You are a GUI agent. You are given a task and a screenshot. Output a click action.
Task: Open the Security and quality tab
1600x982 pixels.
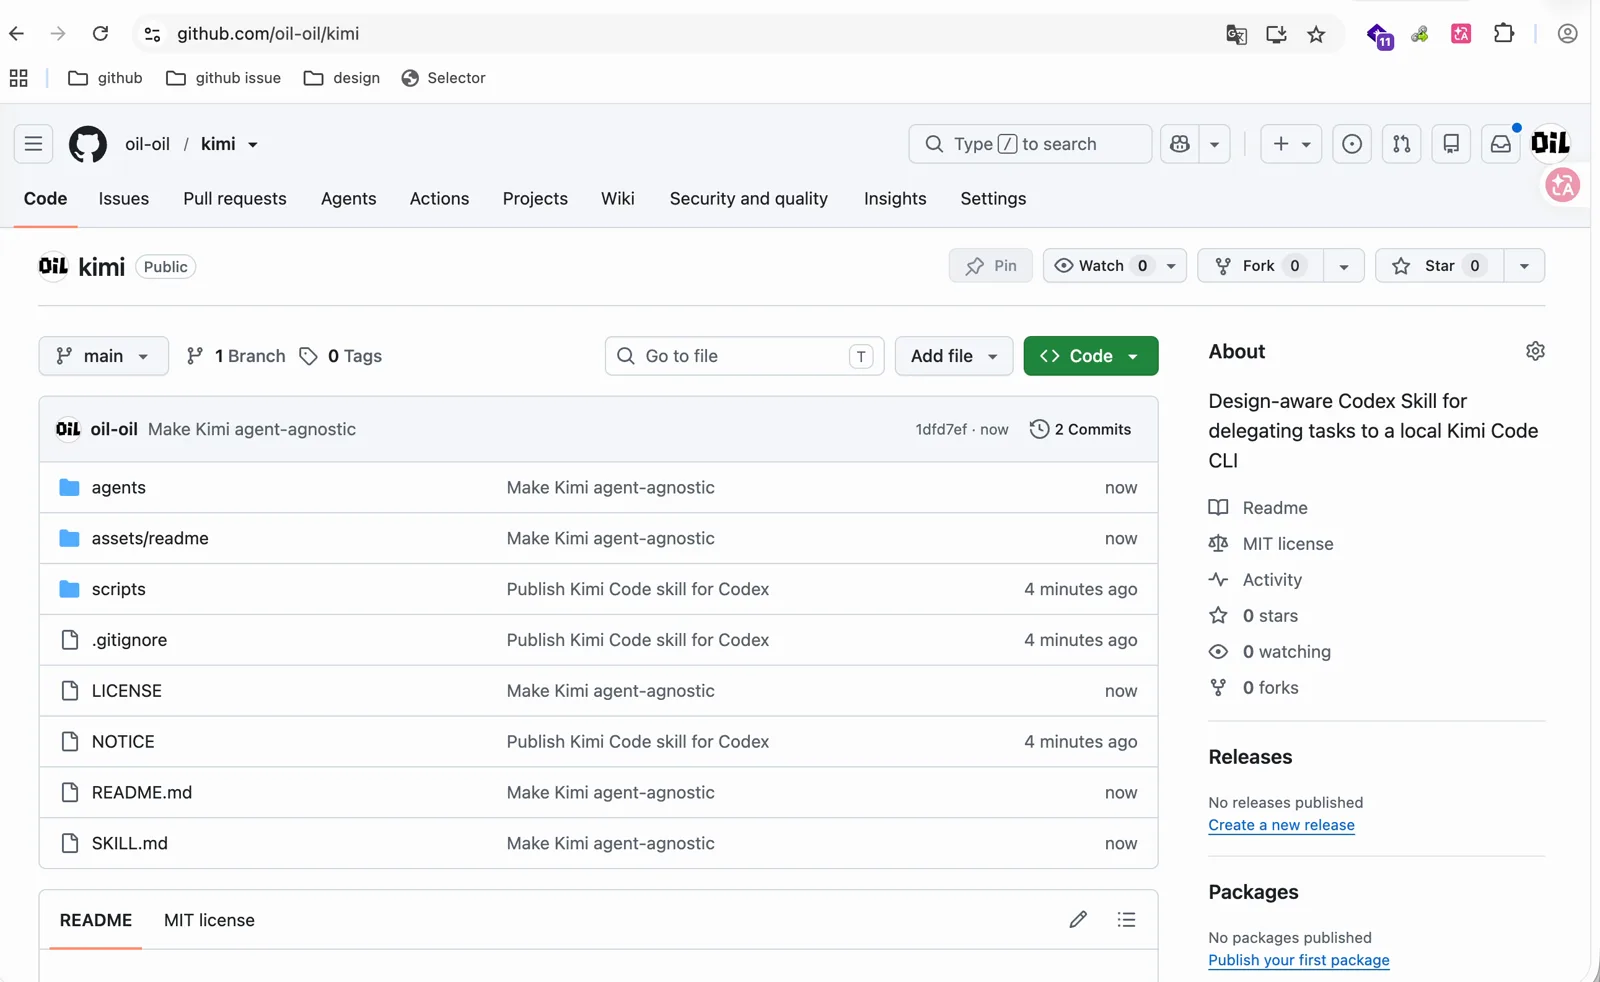(x=748, y=198)
